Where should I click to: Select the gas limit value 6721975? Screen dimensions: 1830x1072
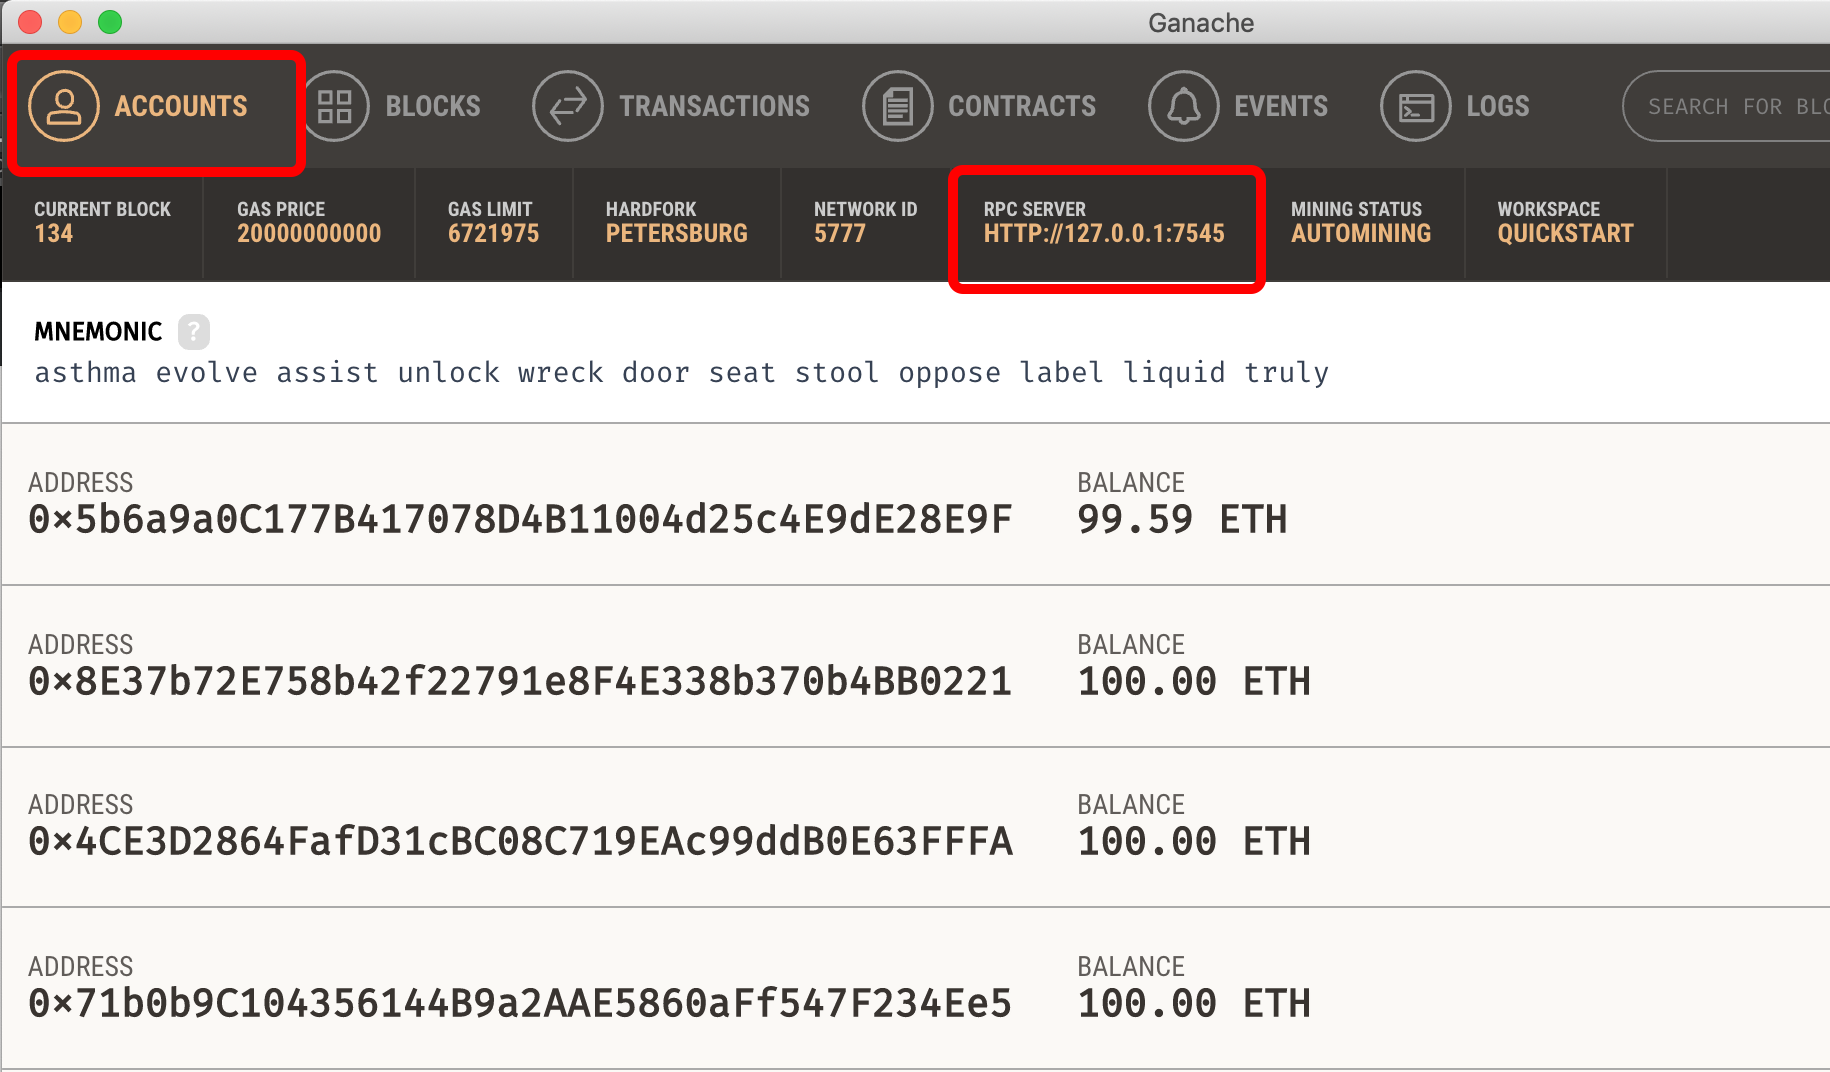click(x=493, y=234)
